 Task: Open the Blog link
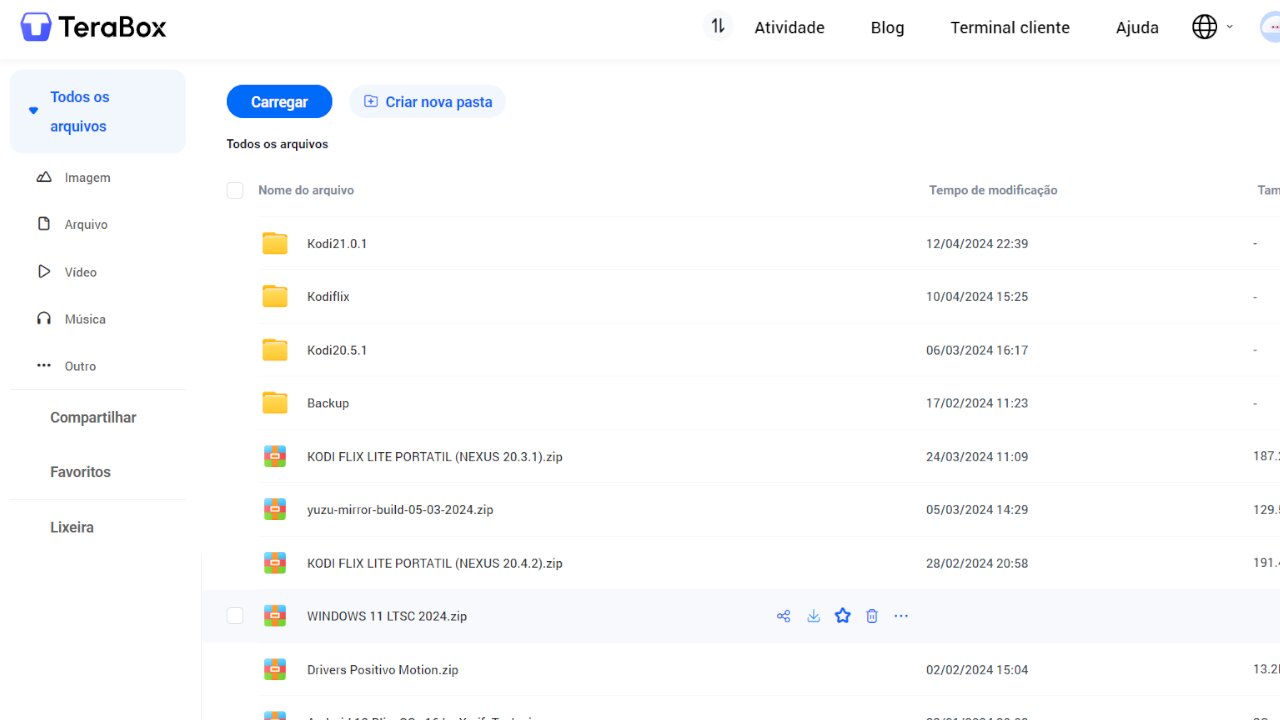(887, 28)
